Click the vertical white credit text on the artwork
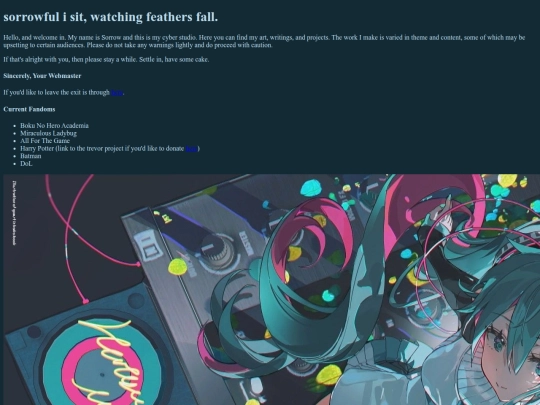Image resolution: width=540 pixels, height=405 pixels. point(14,213)
